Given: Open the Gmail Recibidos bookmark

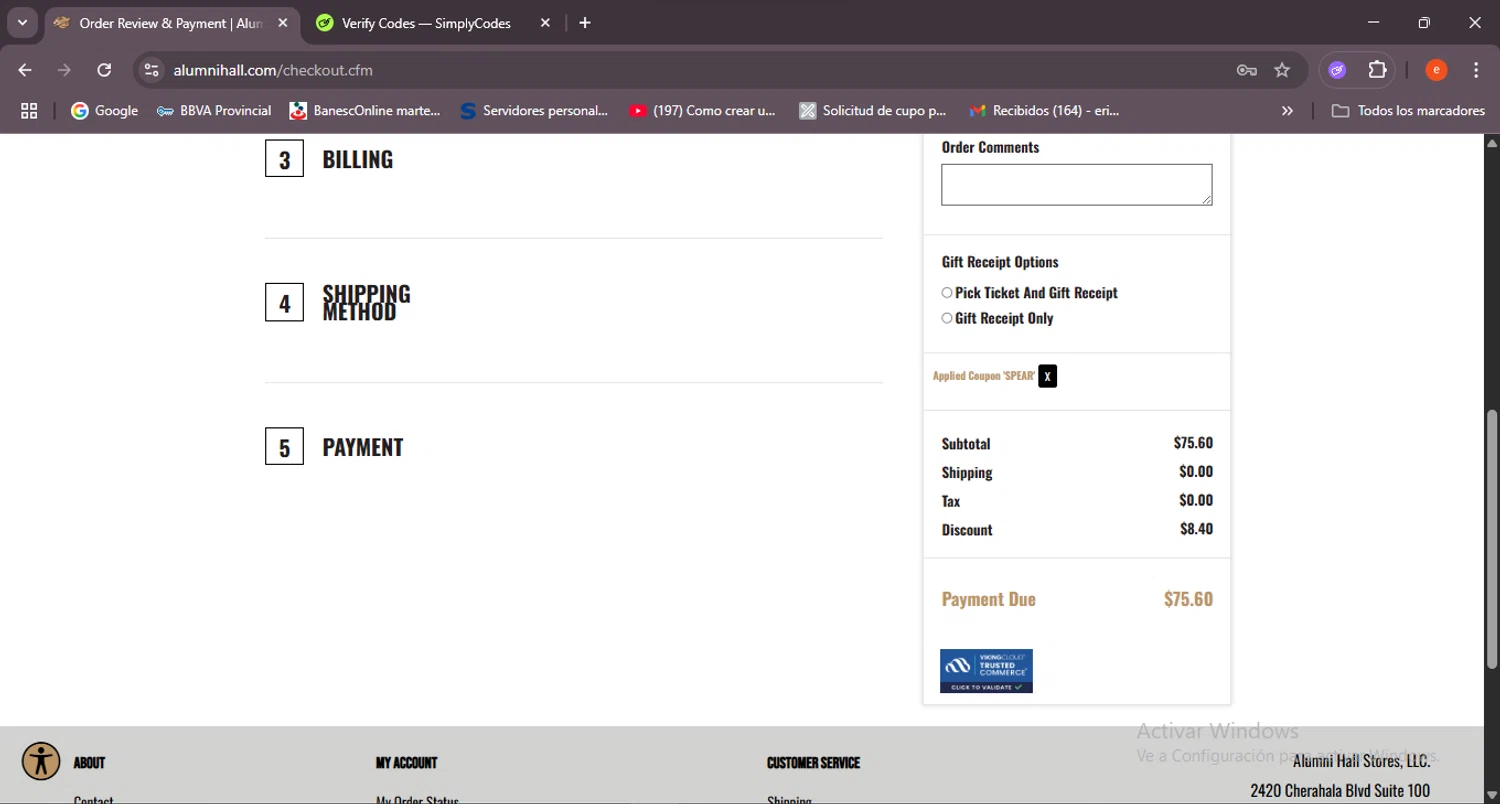Looking at the screenshot, I should pyautogui.click(x=1044, y=111).
